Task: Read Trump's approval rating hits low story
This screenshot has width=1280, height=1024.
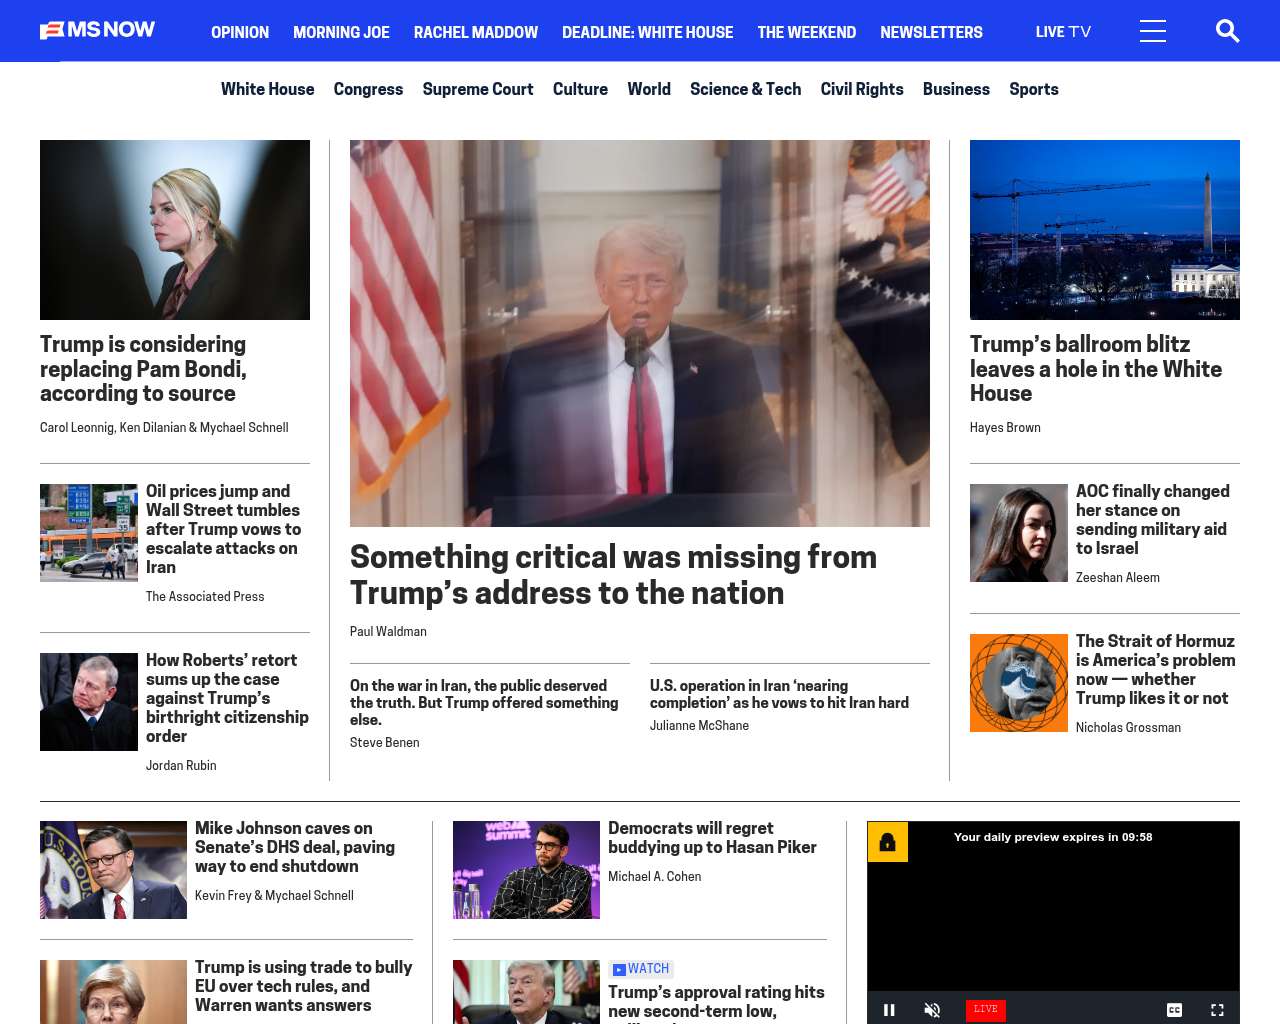Action: tap(716, 1002)
